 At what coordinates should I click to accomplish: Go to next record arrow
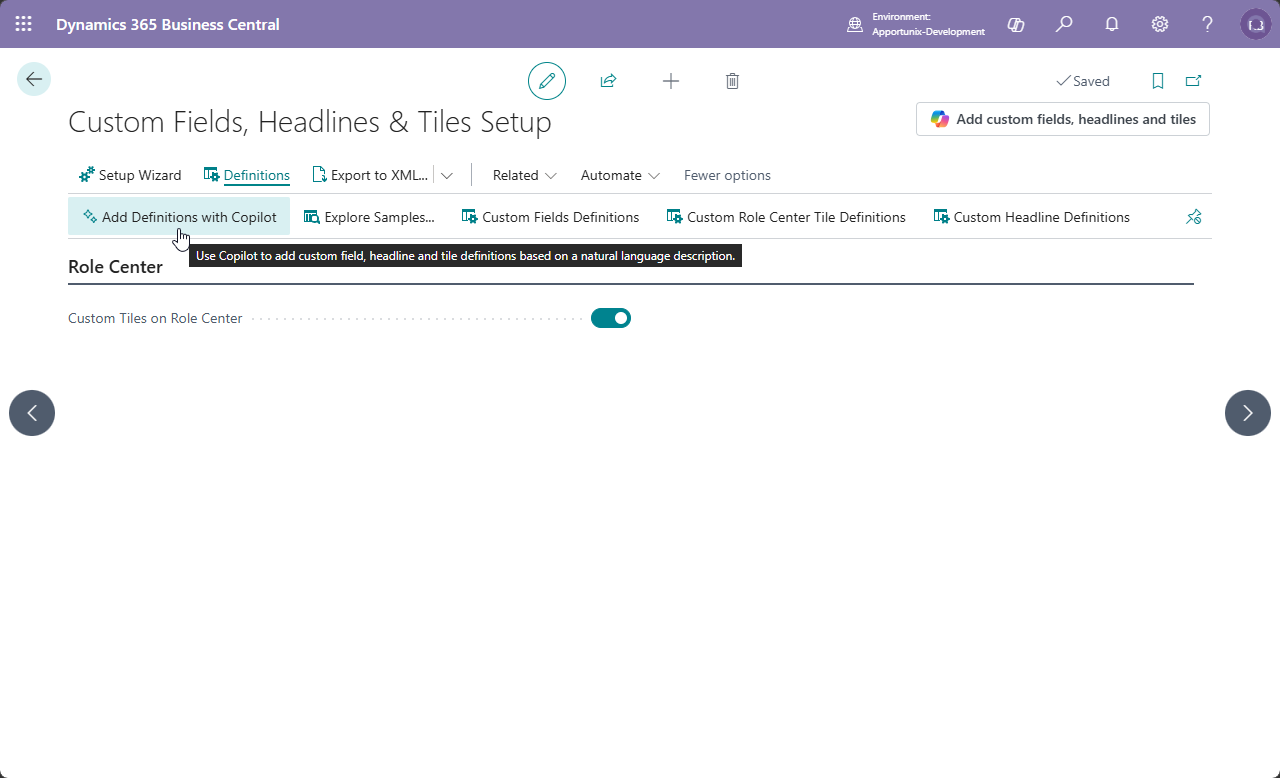[1248, 413]
